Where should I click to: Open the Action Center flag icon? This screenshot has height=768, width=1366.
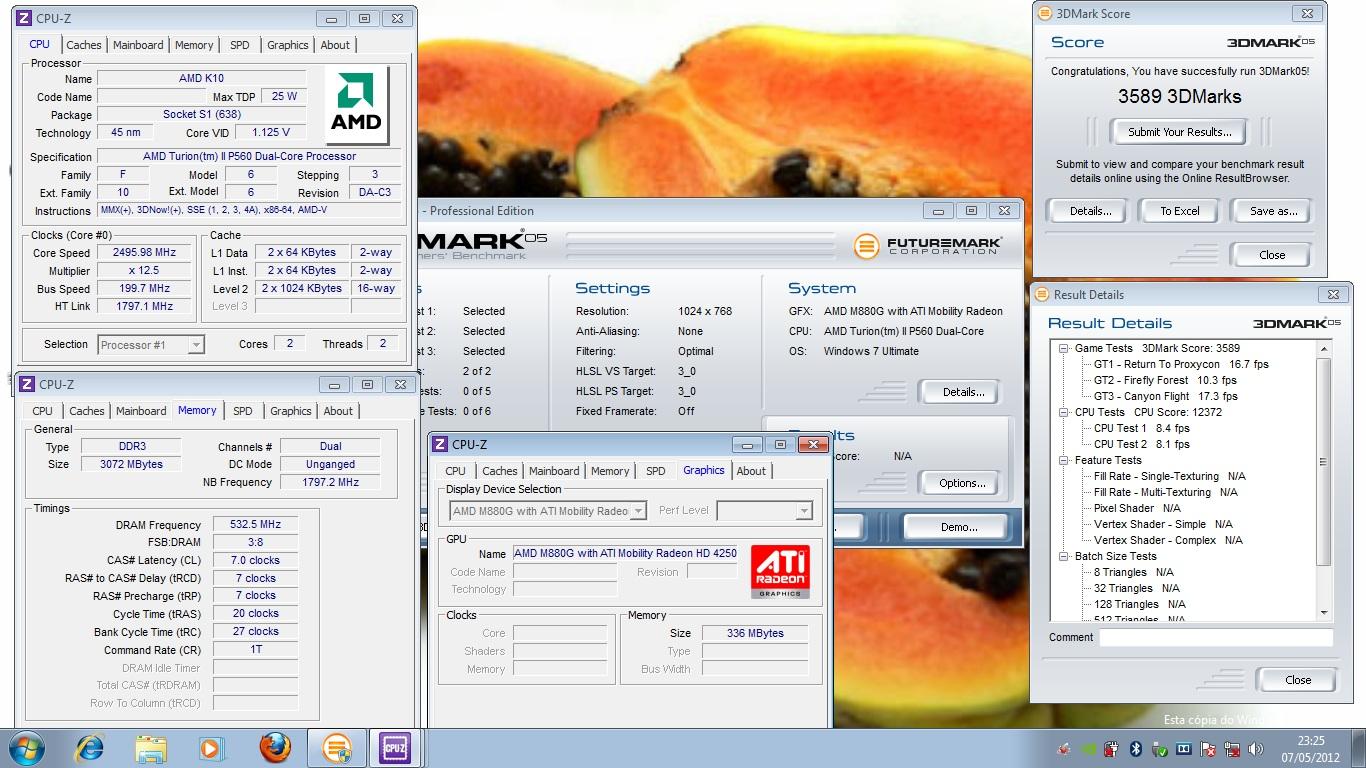pyautogui.click(x=1208, y=748)
